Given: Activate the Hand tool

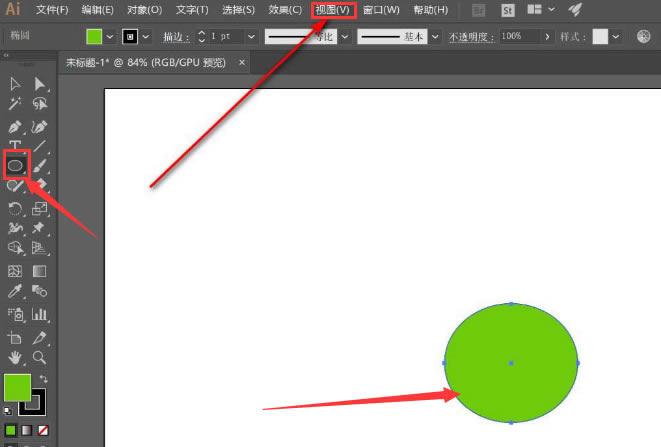Looking at the screenshot, I should point(15,358).
